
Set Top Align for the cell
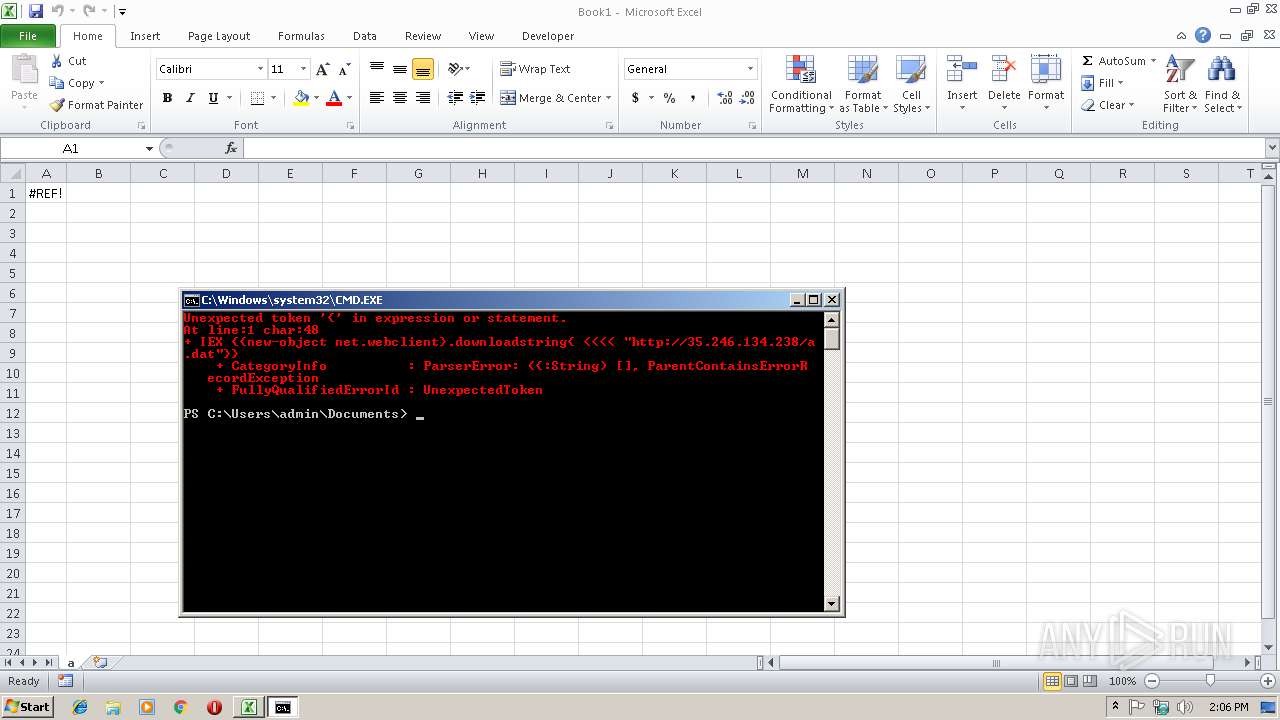pos(377,69)
